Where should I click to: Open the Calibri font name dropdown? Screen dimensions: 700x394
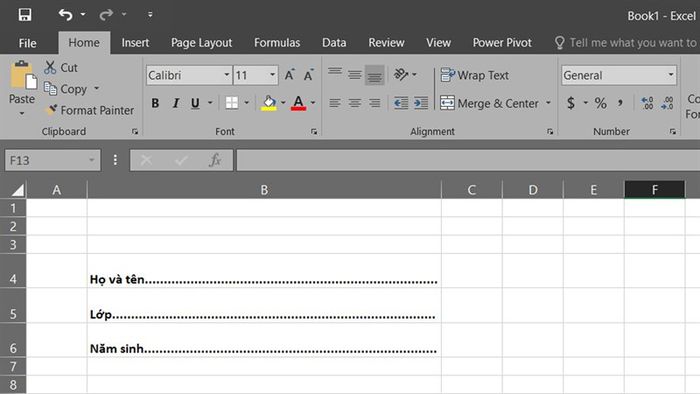pos(226,75)
